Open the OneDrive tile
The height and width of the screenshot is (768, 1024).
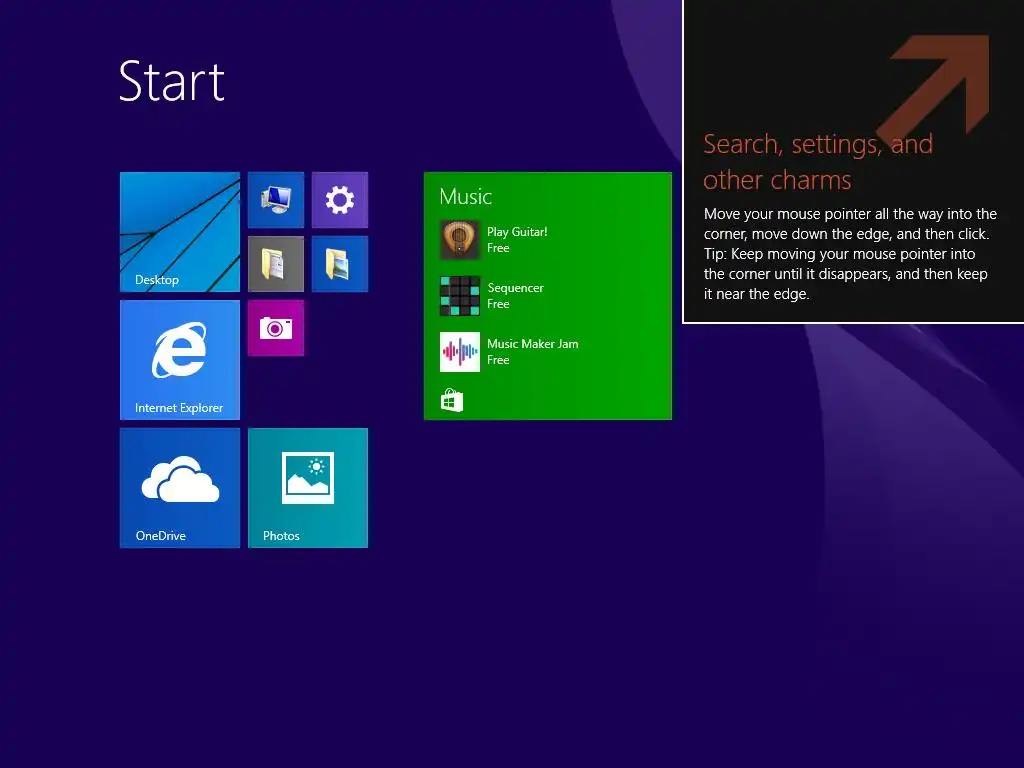click(180, 488)
